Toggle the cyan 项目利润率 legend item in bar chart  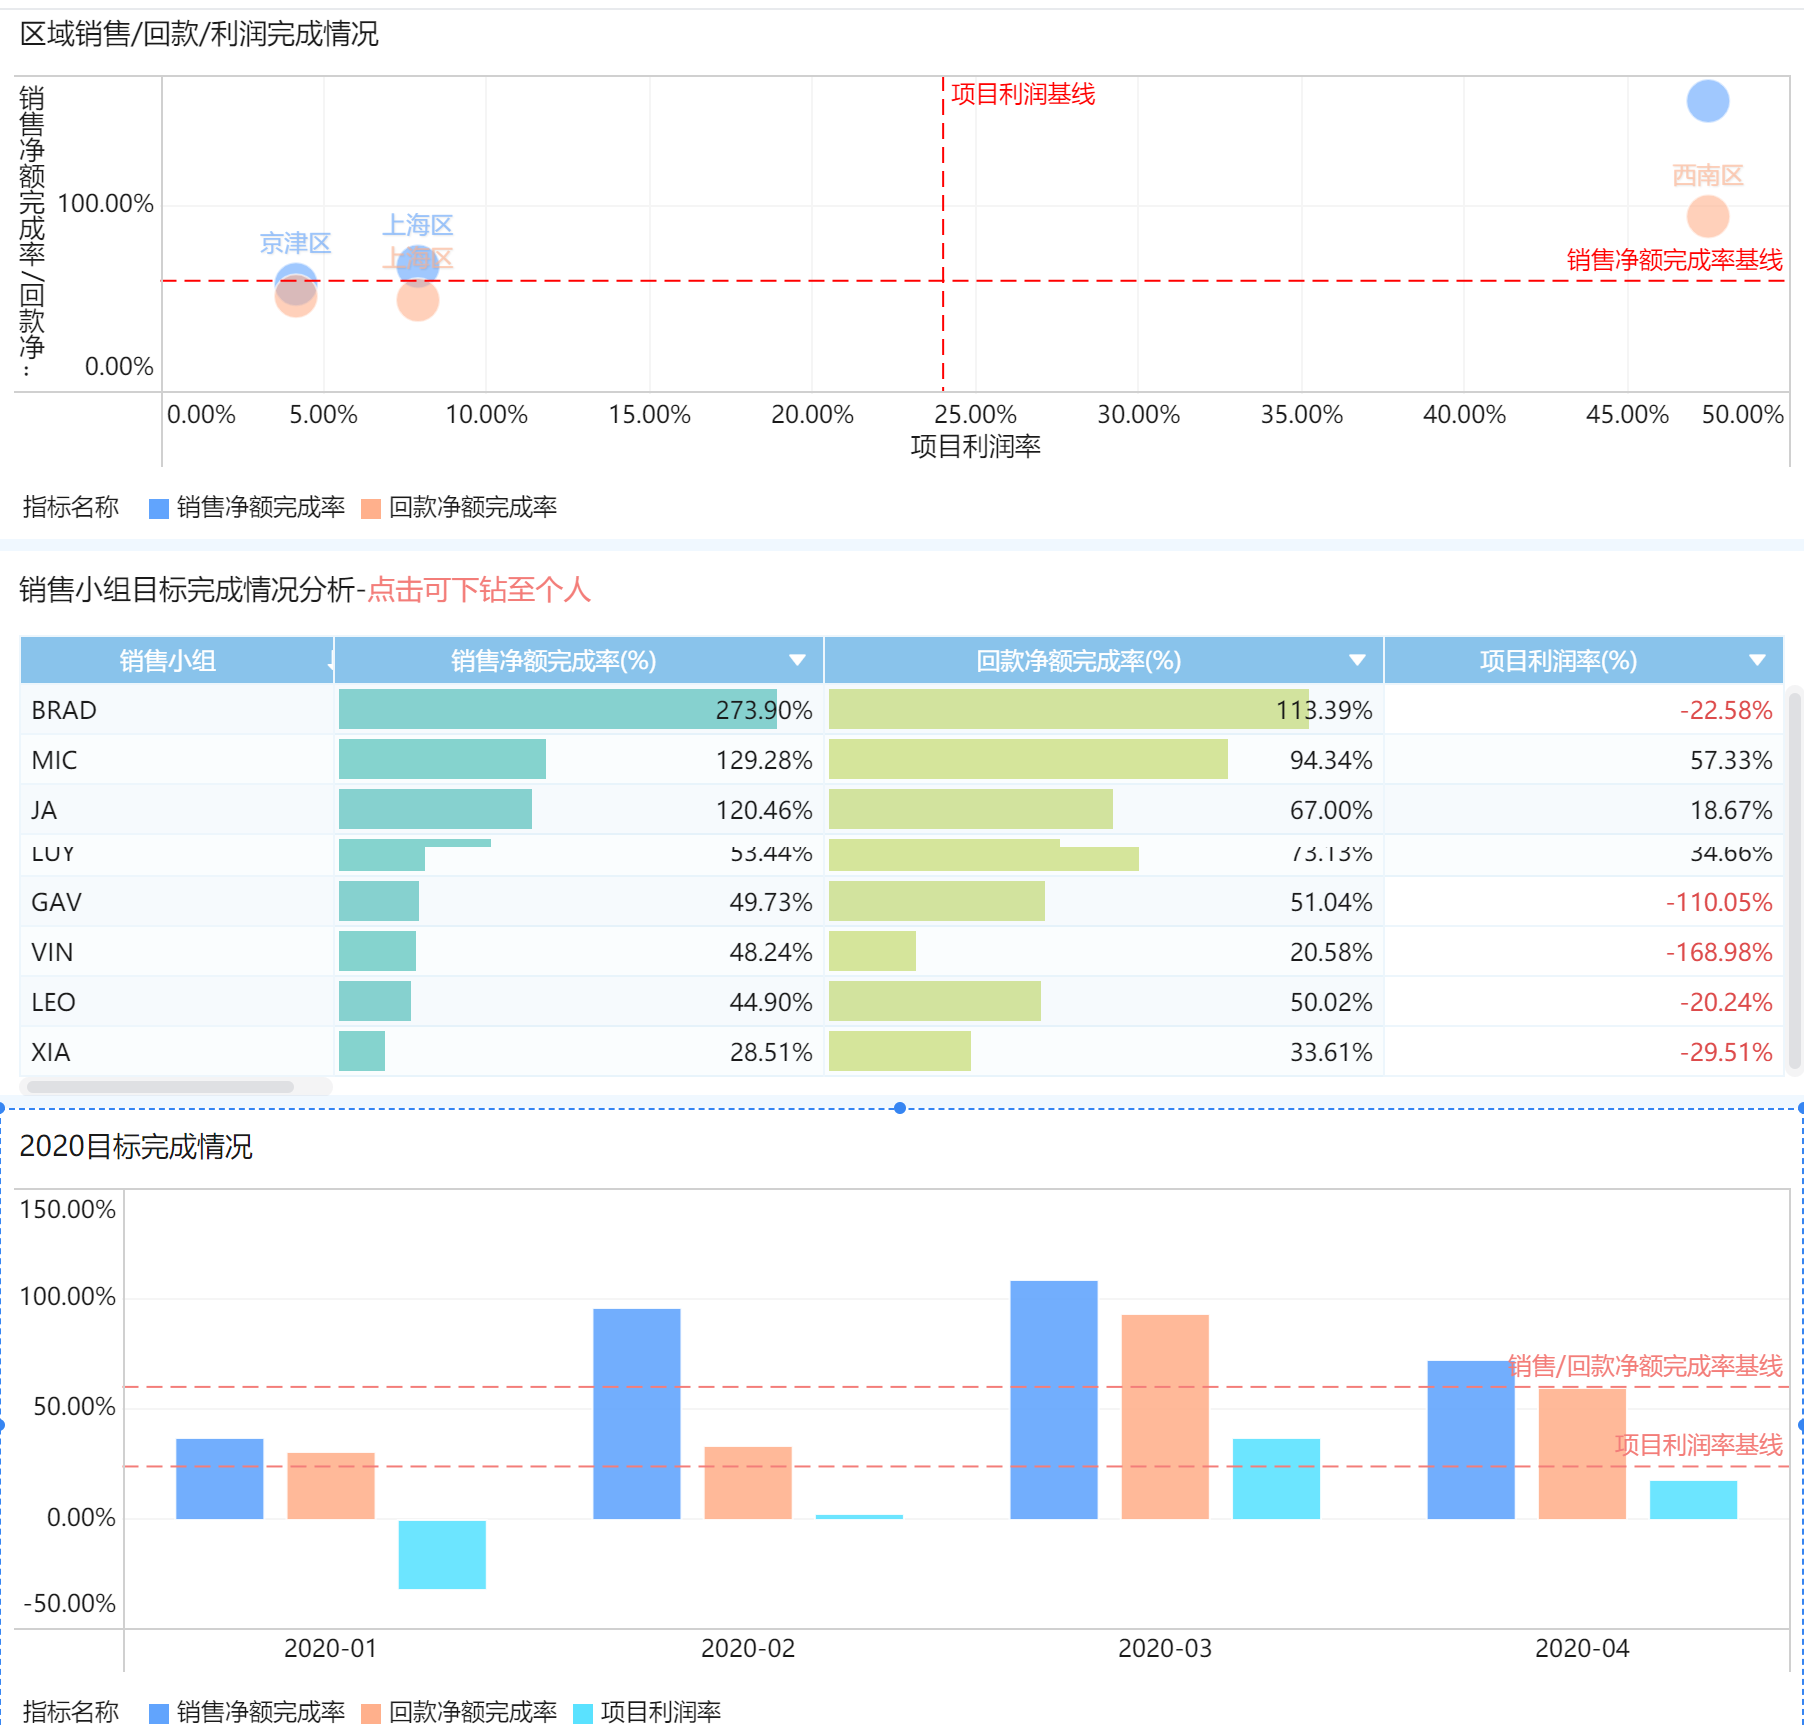coord(647,1712)
